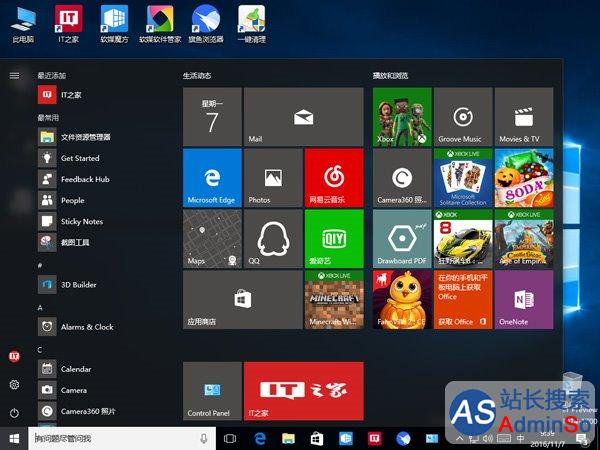The image size is (600, 450).
Task: Open Feedback Hub in app list
Action: click(x=101, y=179)
